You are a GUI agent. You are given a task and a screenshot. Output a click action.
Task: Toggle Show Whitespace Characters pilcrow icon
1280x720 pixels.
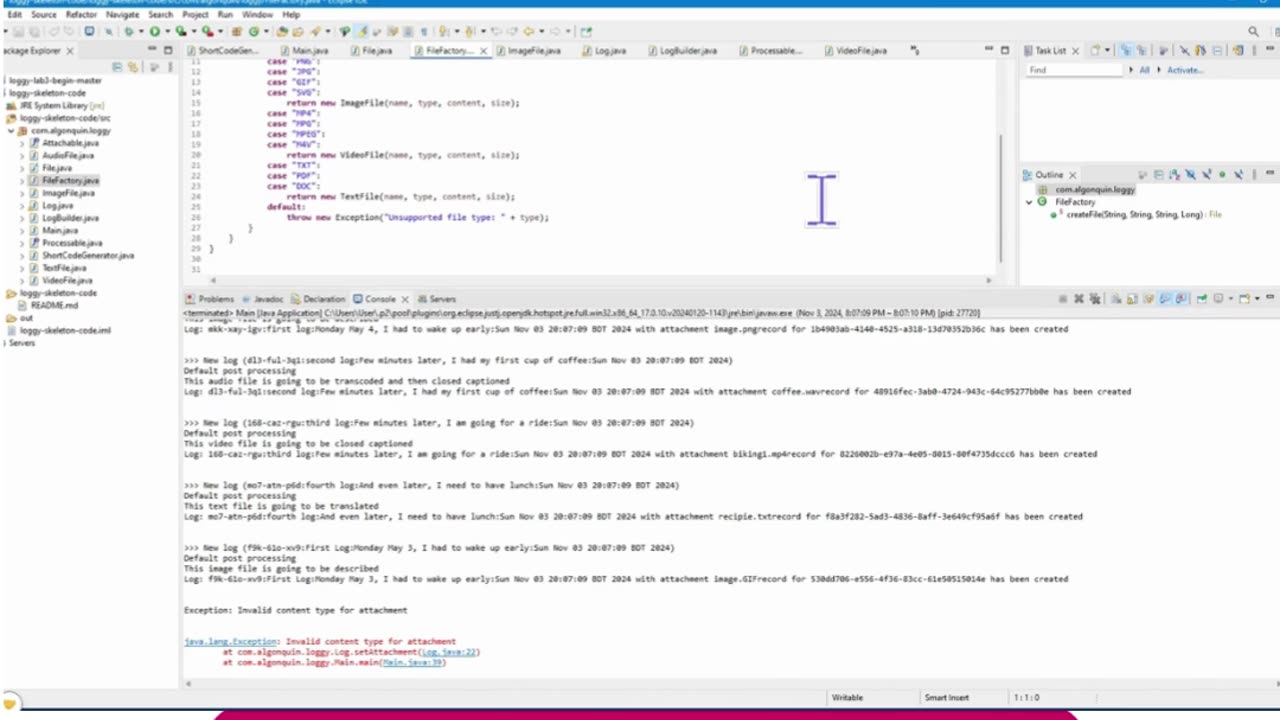point(424,31)
